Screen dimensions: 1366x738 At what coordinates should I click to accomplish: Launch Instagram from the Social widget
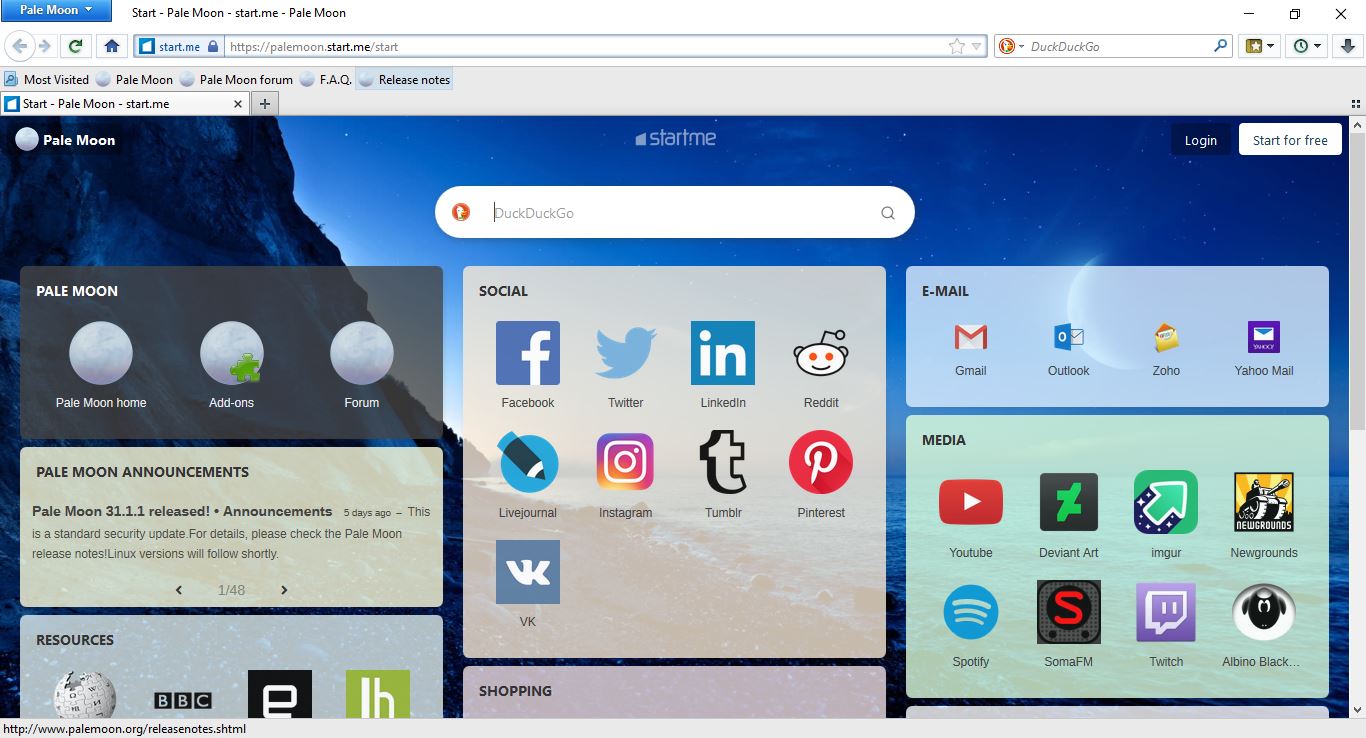pyautogui.click(x=626, y=462)
